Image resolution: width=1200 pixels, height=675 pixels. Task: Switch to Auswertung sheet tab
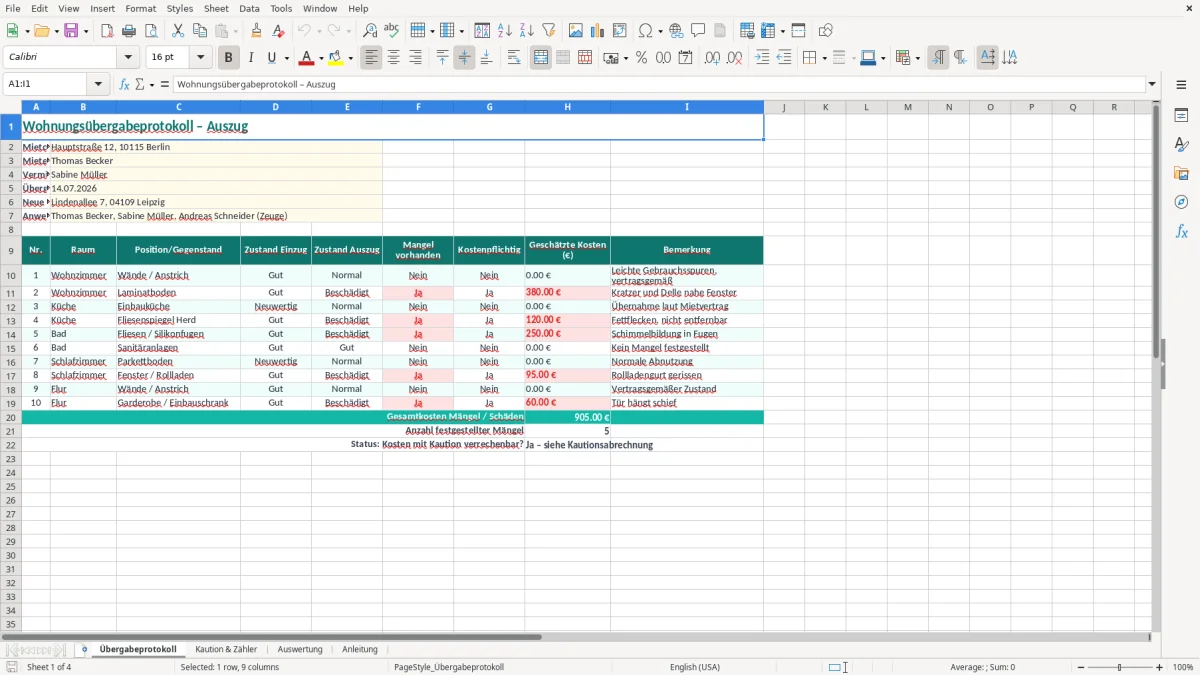coord(300,649)
